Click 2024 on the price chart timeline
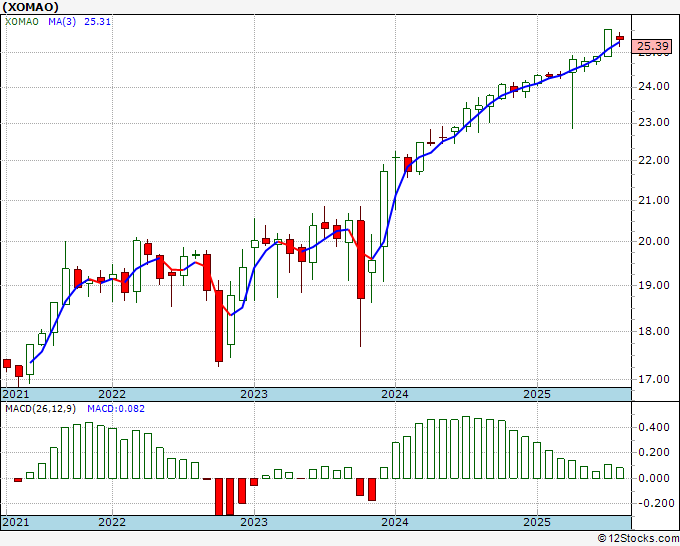The width and height of the screenshot is (680, 546). [x=395, y=394]
